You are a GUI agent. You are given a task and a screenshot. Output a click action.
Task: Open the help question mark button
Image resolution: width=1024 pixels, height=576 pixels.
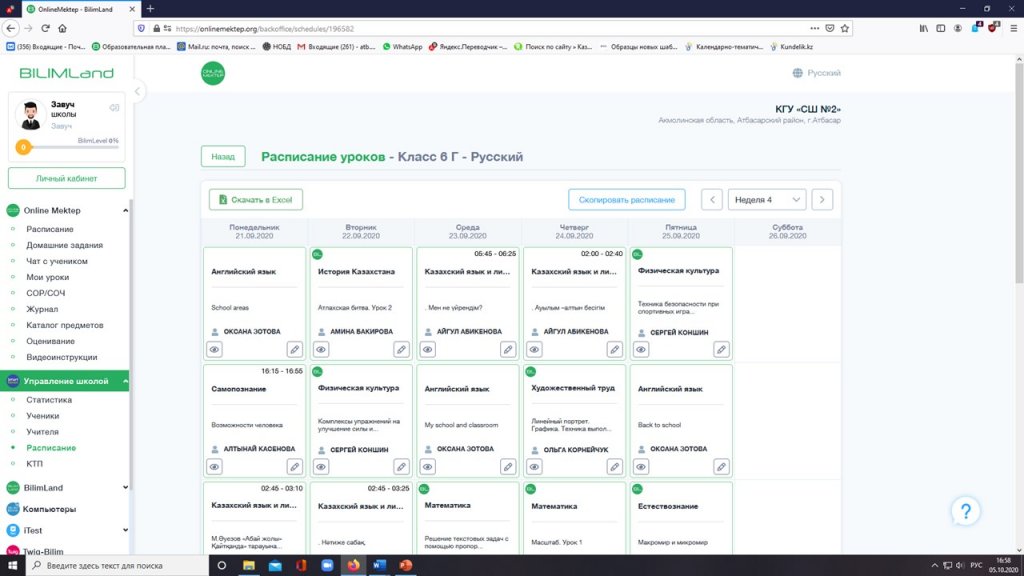pyautogui.click(x=964, y=512)
